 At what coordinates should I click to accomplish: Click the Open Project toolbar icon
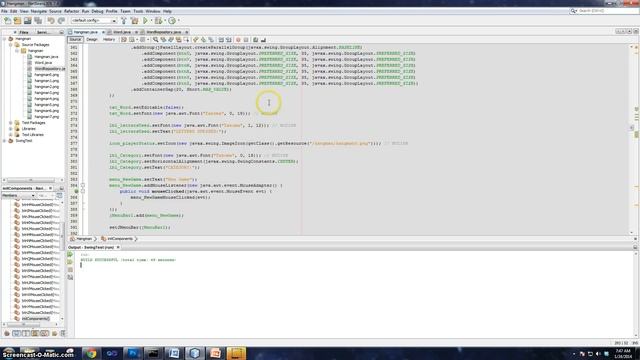(28, 20)
